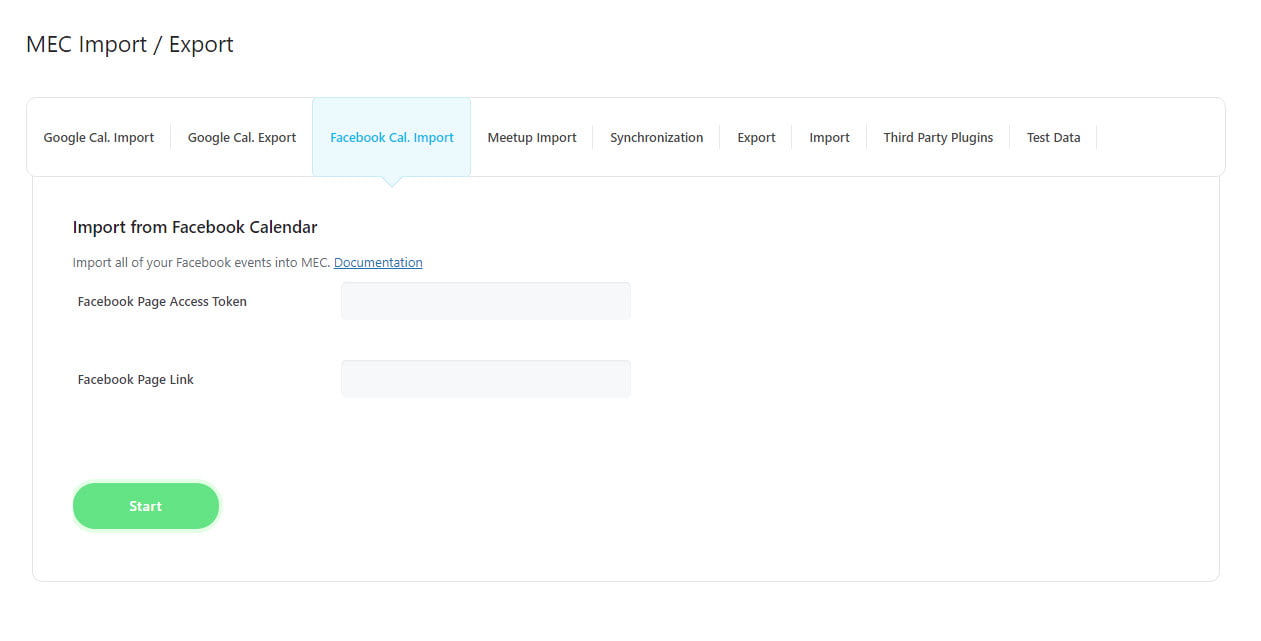Open the Synchronization tab

point(656,137)
